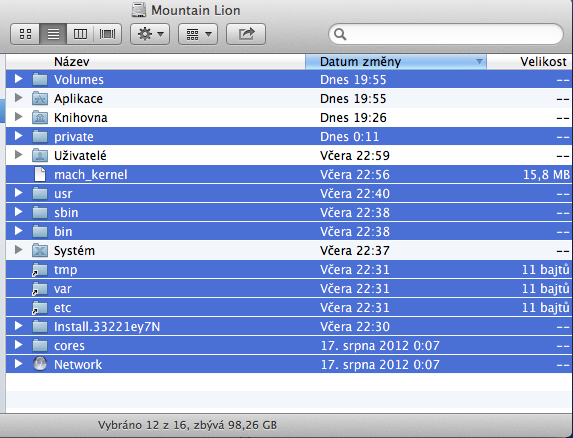Expand the usr folder
Screen dimensions: 573x438
click(x=18, y=193)
